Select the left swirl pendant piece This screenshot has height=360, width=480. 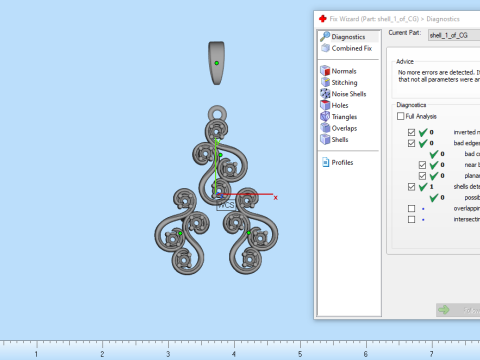[x=182, y=231]
